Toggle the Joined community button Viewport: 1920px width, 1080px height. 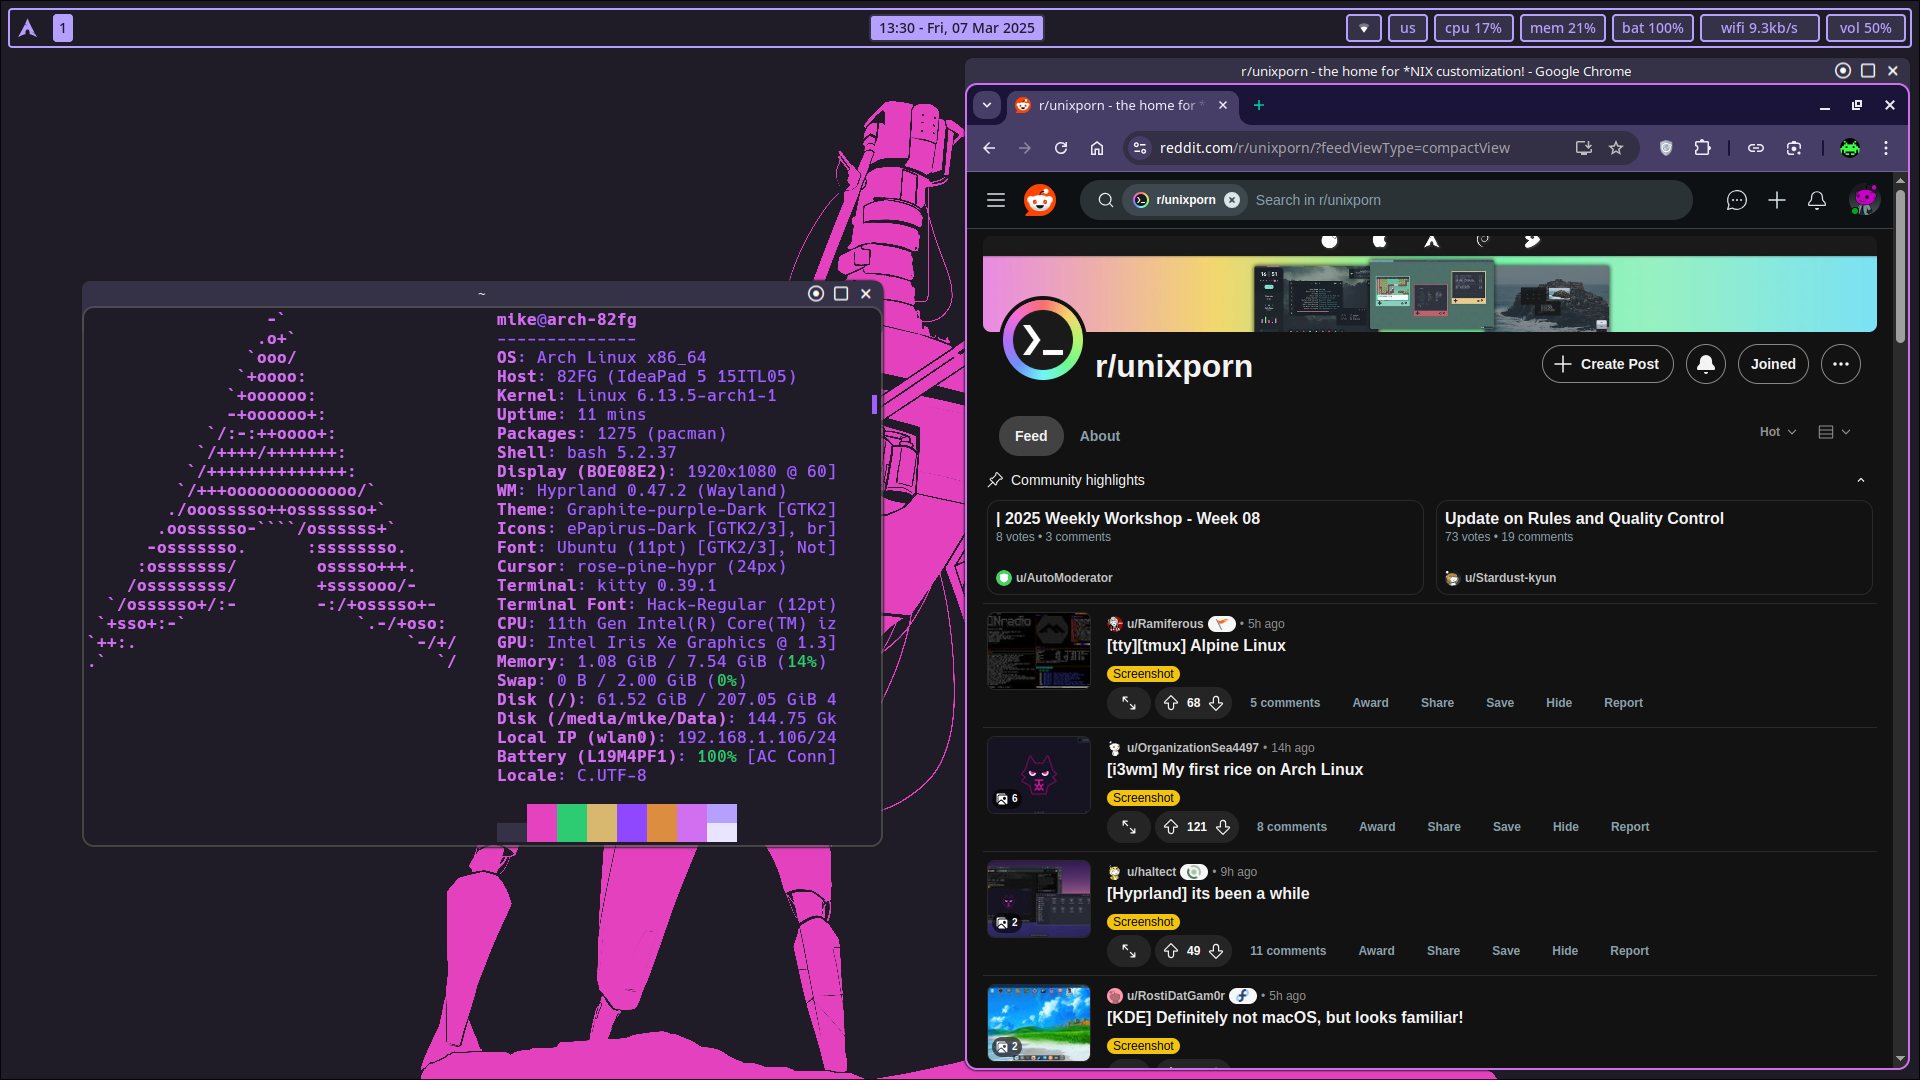coord(1773,364)
